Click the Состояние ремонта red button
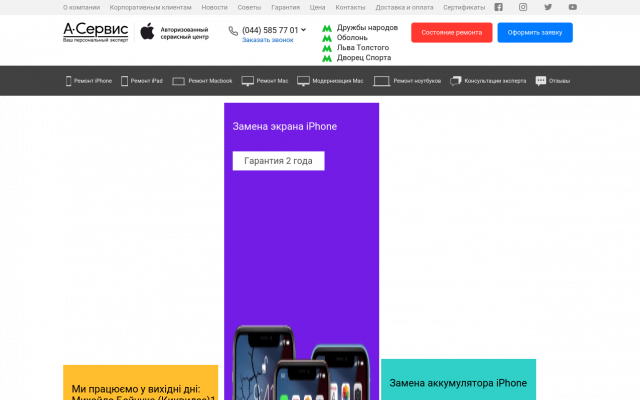This screenshot has width=640, height=400. point(451,33)
